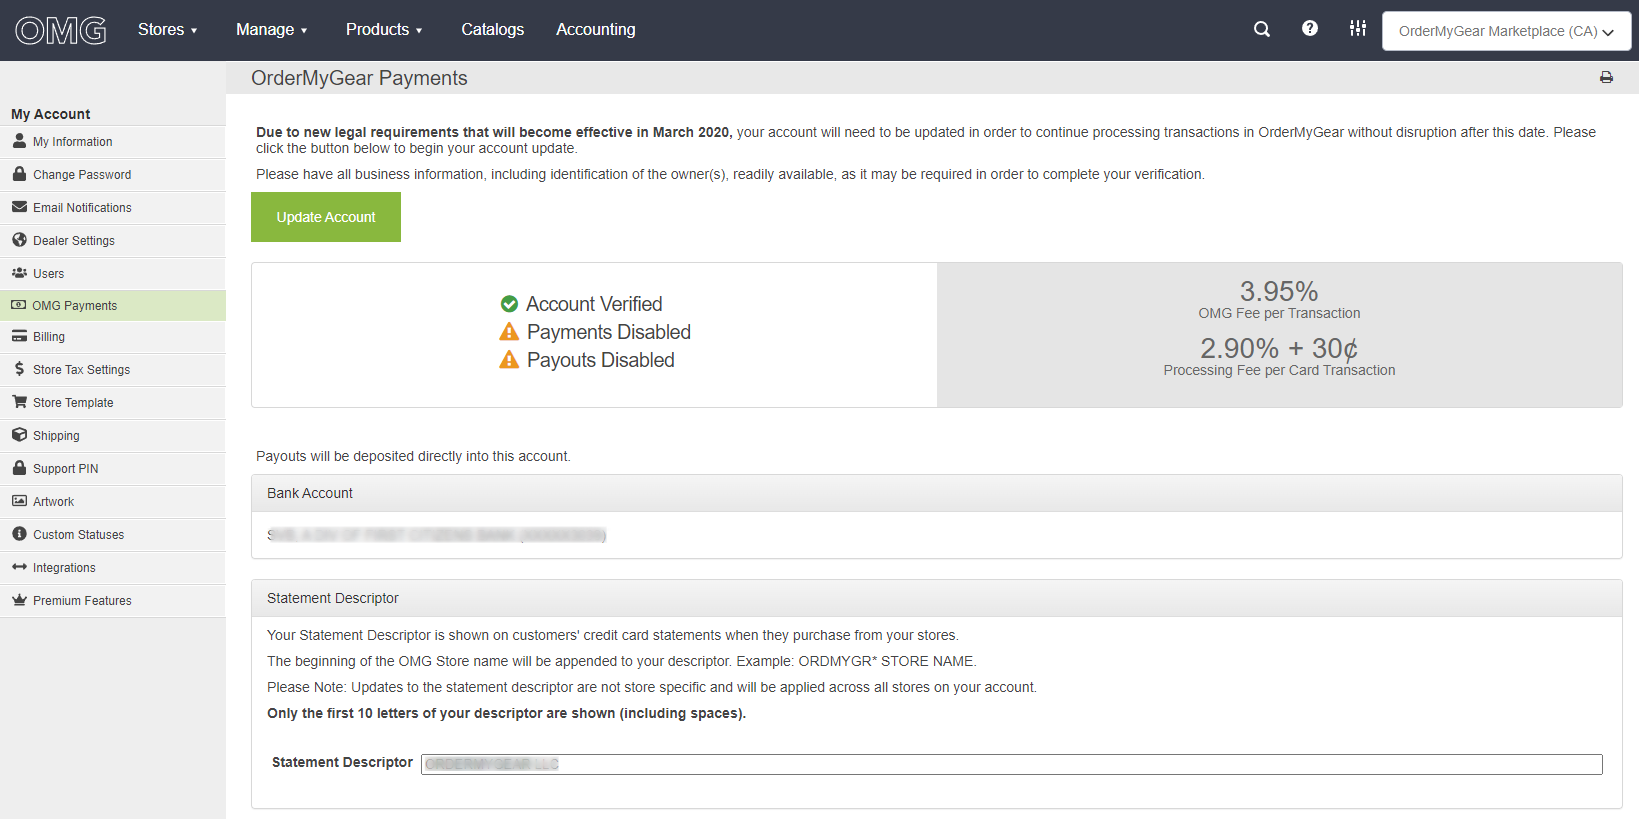Open Email Notifications settings
Viewport: 1639px width, 819px height.
[113, 208]
